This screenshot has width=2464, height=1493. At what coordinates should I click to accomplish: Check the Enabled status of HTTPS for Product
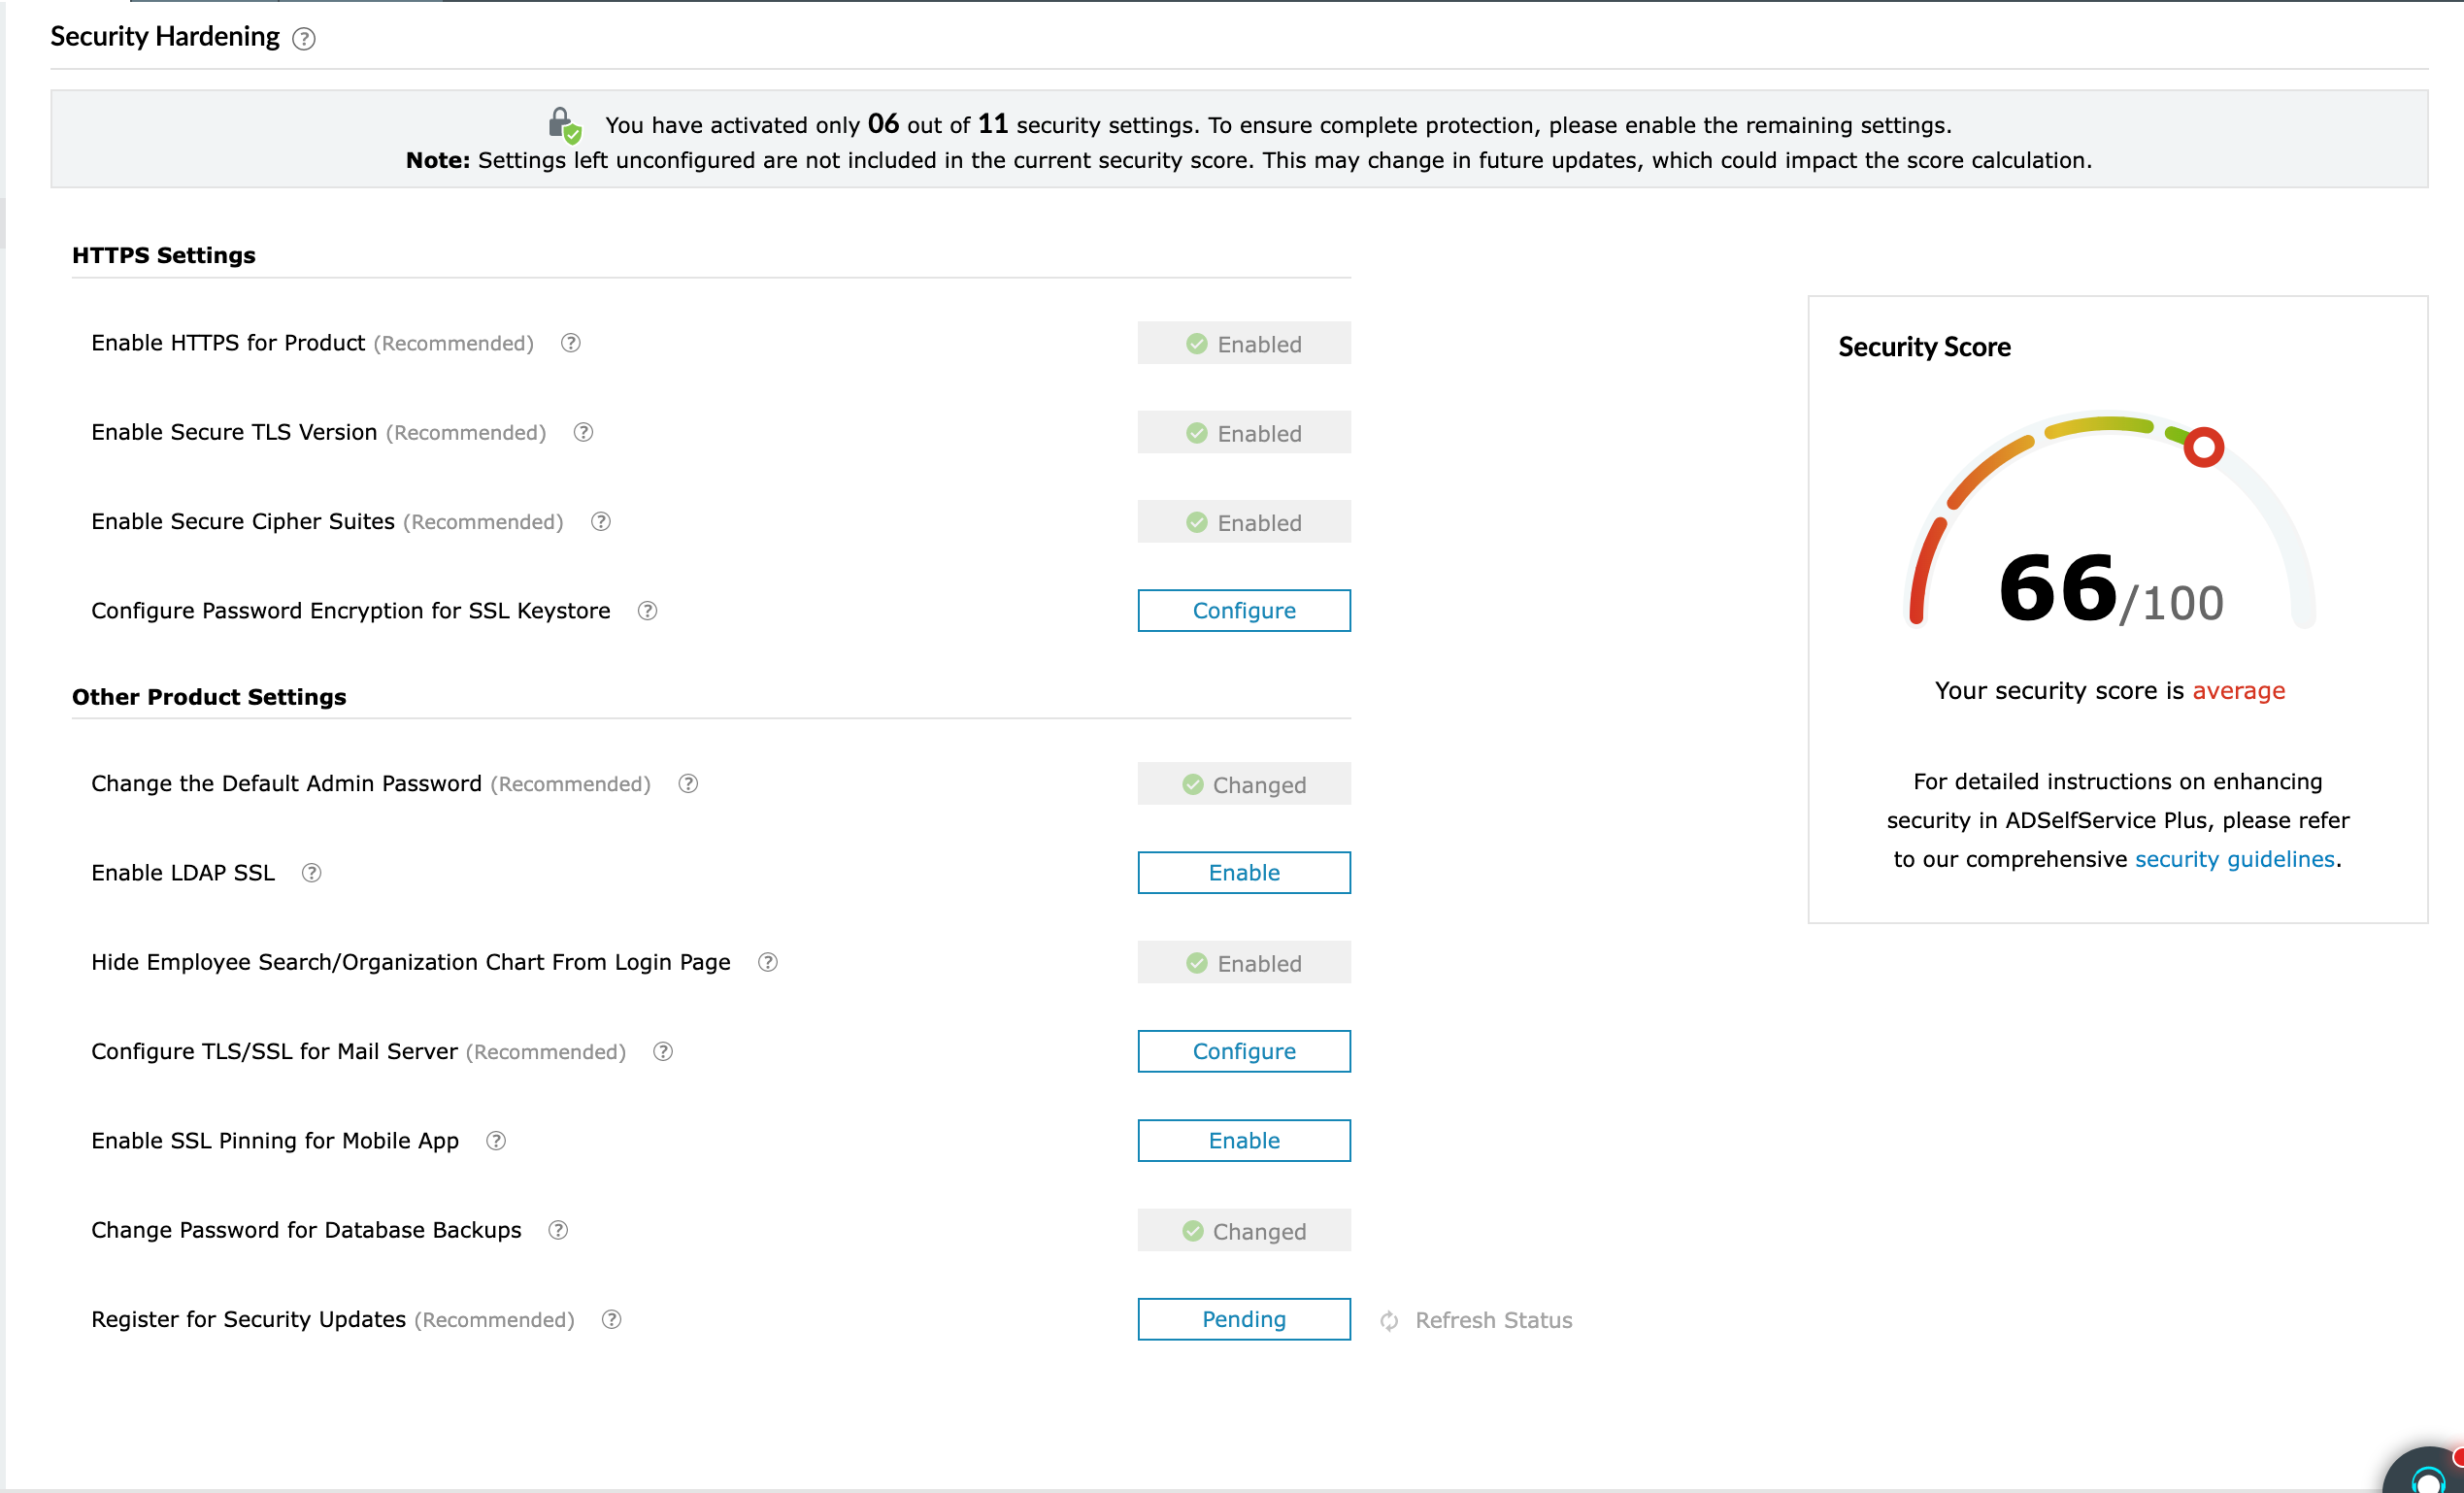[x=1244, y=343]
